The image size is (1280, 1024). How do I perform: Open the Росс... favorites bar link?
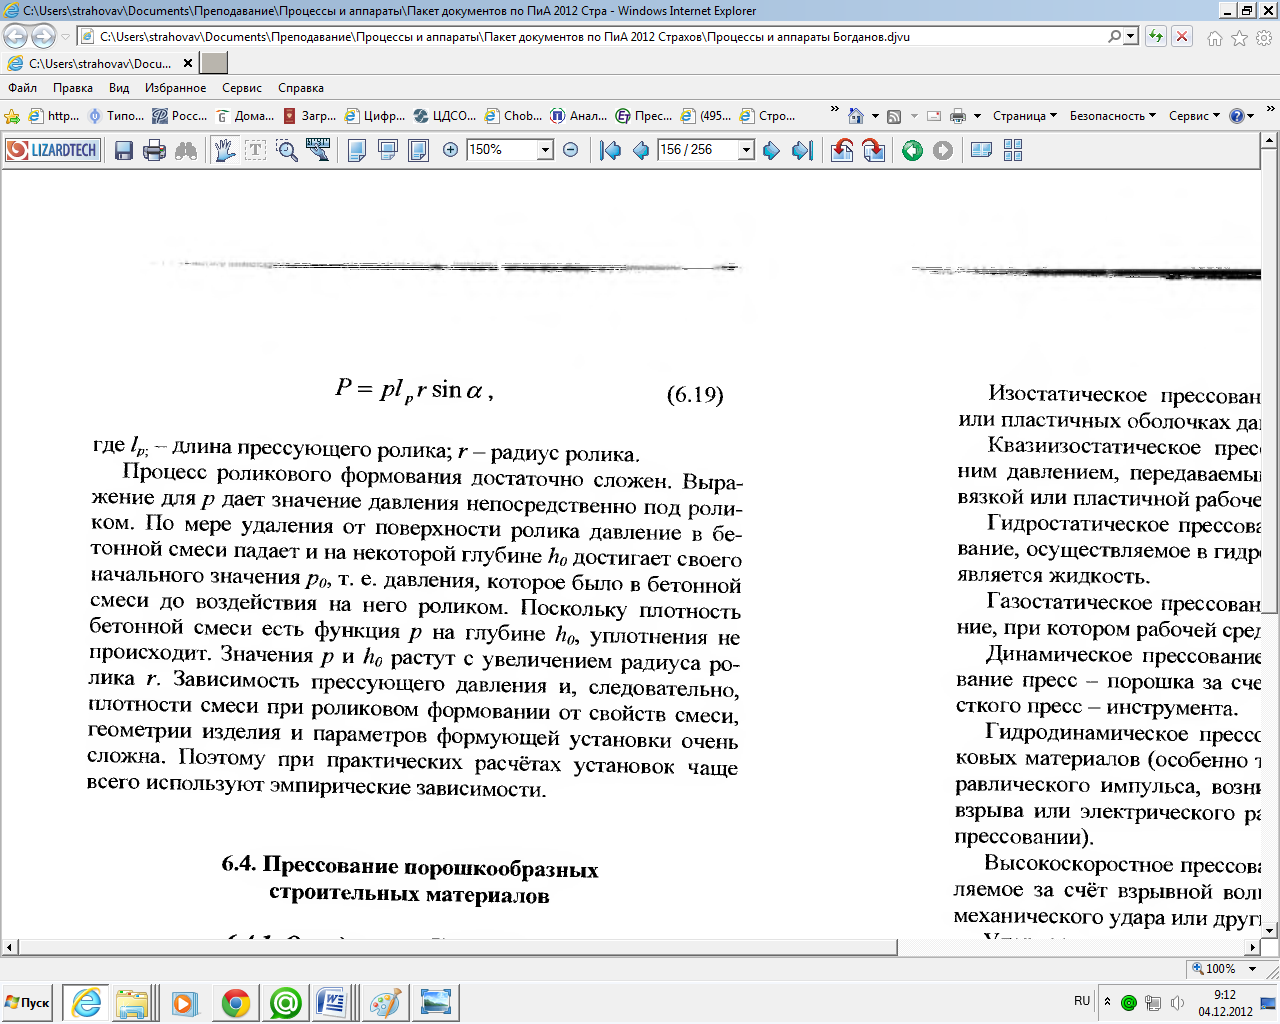tap(180, 116)
